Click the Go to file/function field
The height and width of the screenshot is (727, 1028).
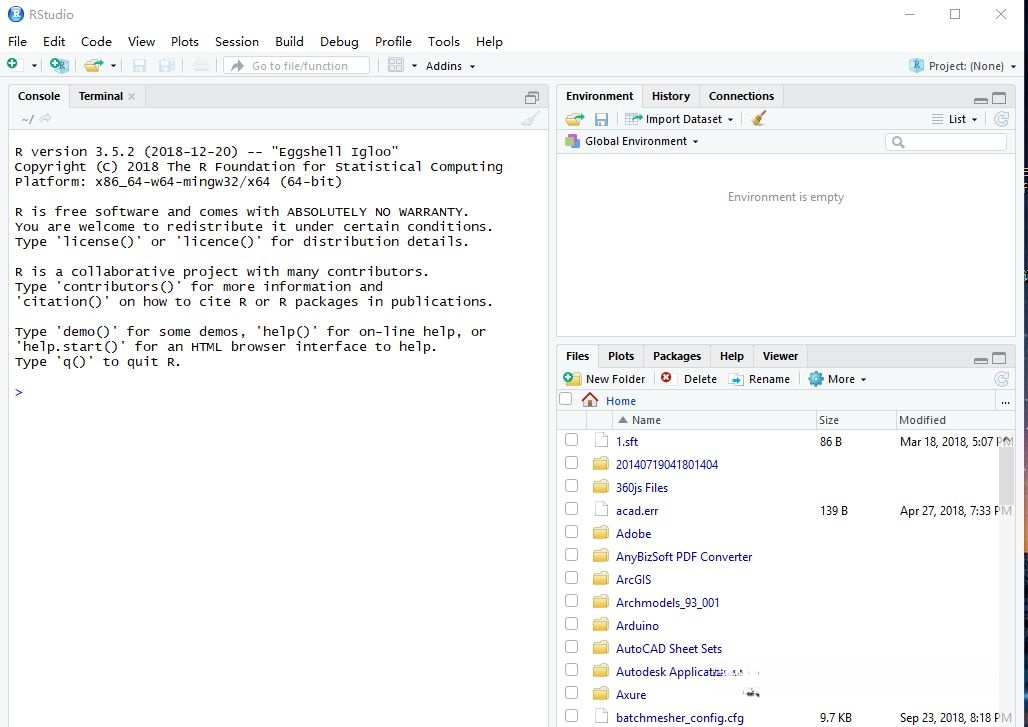tap(296, 66)
